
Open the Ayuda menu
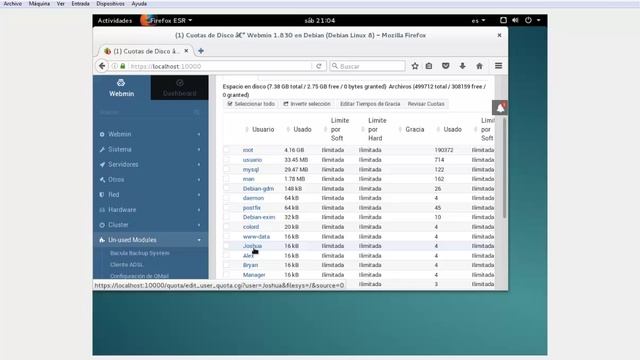tap(139, 4)
